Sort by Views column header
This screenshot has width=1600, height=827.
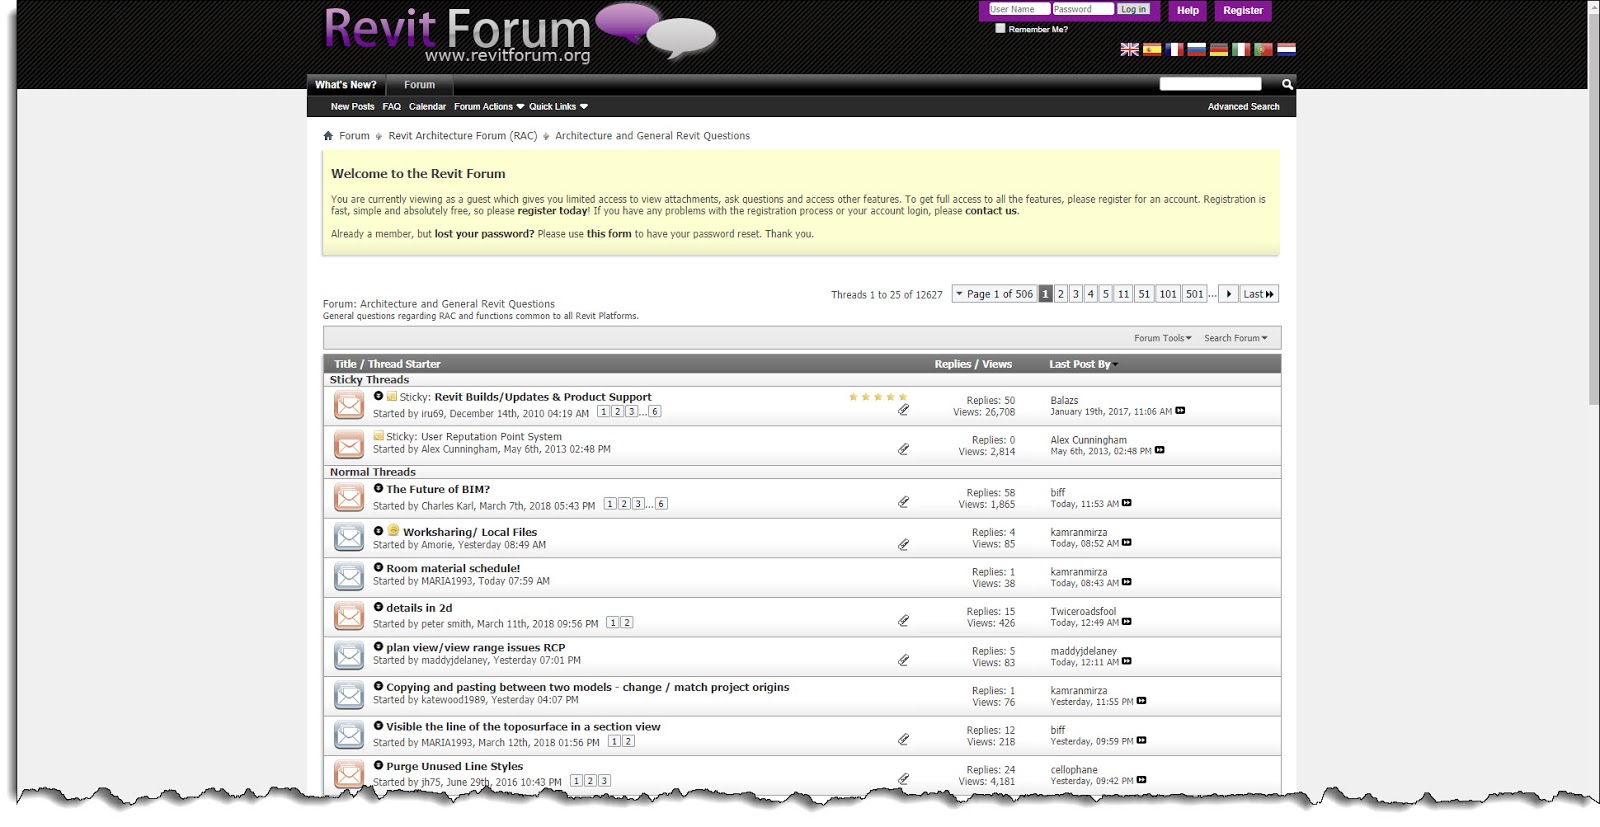pos(997,364)
